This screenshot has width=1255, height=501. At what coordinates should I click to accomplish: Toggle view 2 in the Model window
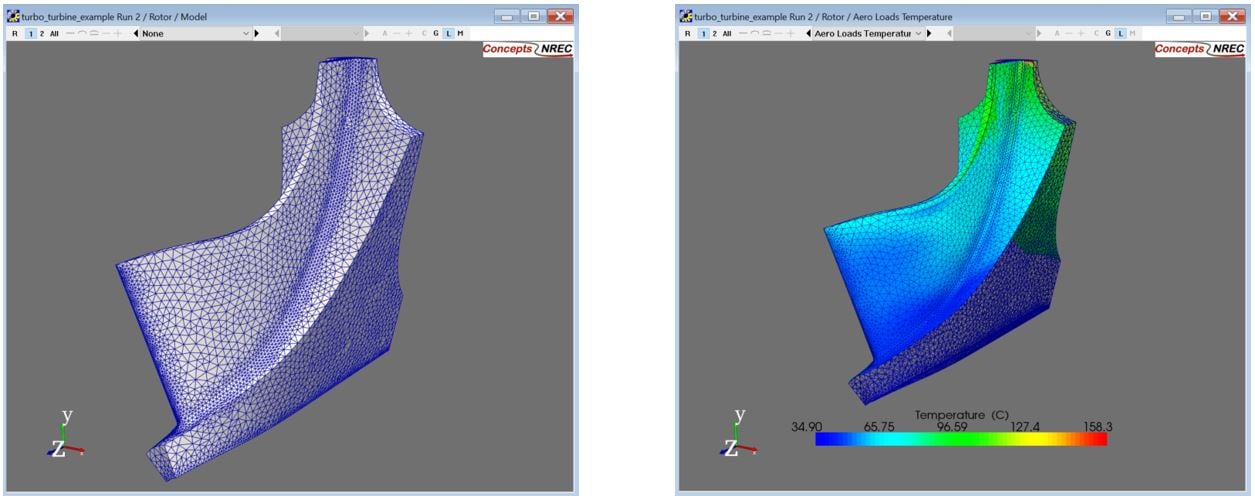(41, 34)
